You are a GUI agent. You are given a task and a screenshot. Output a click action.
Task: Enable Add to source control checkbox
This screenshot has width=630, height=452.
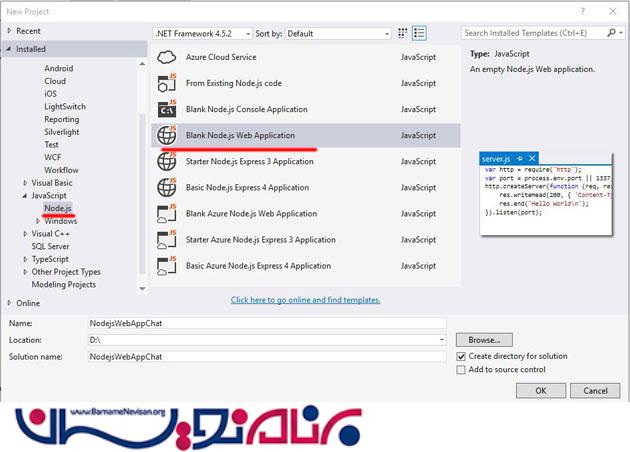pos(461,370)
